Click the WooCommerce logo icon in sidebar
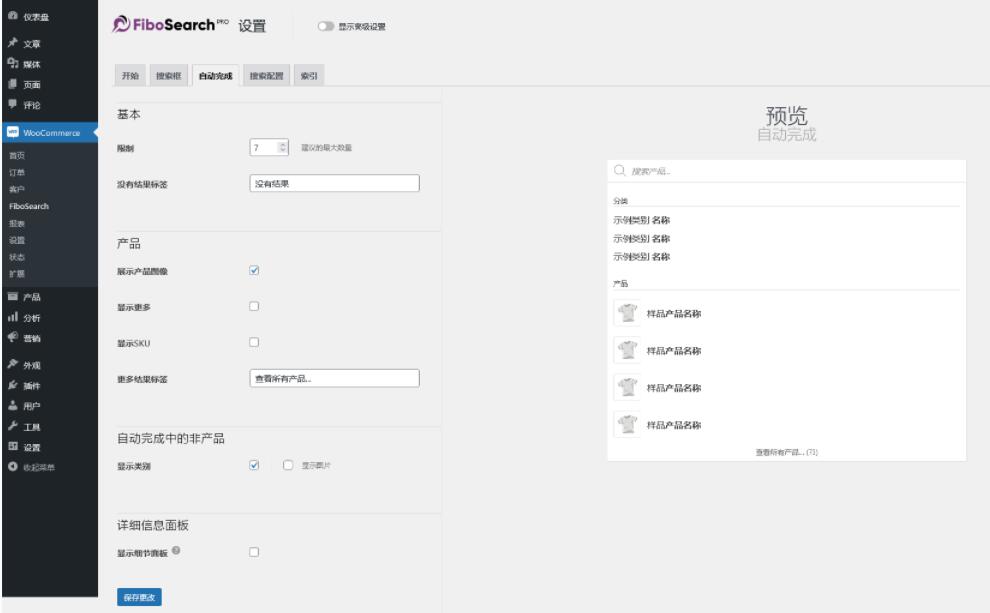 click(x=12, y=133)
